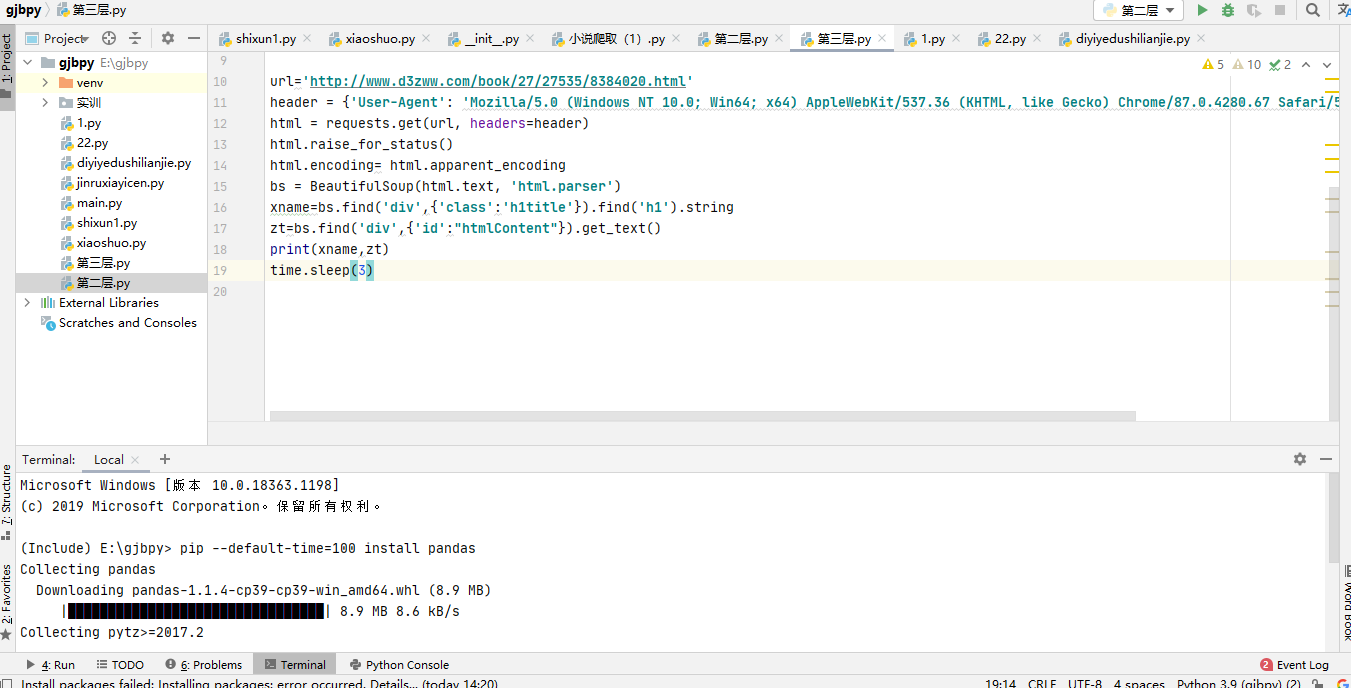The width and height of the screenshot is (1351, 688).
Task: Locate the open file with the target icon
Action: pyautogui.click(x=109, y=38)
